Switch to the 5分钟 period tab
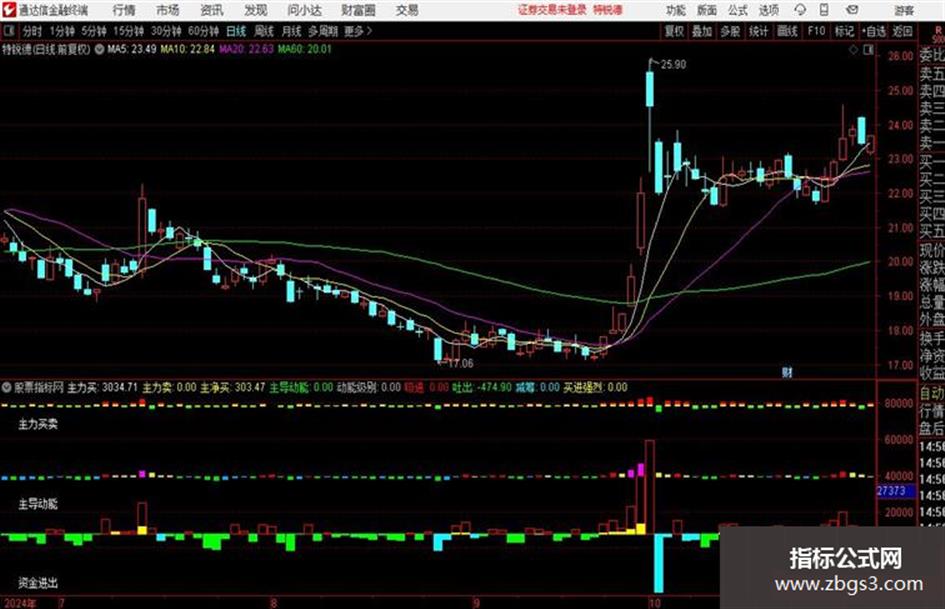The height and width of the screenshot is (609, 945). pos(94,31)
